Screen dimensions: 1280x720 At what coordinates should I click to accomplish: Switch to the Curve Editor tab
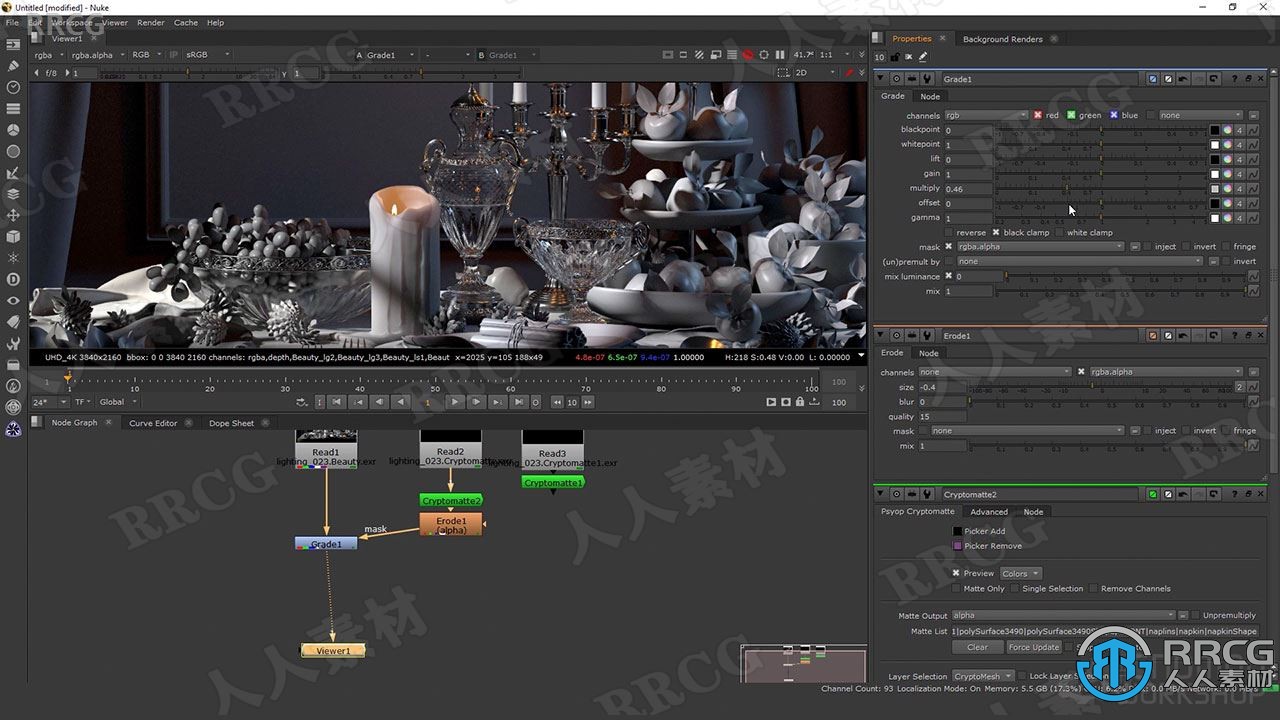(x=153, y=423)
